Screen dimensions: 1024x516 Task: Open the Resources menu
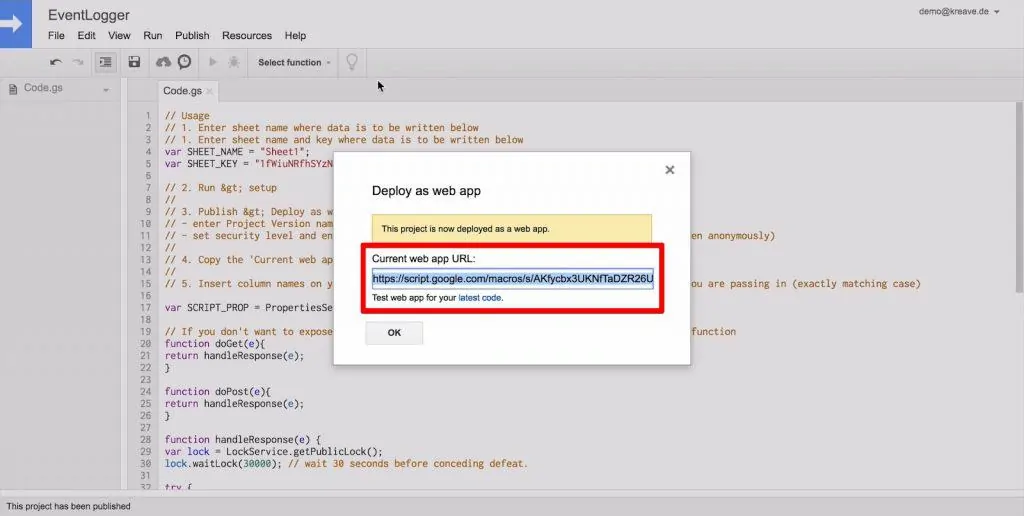click(247, 35)
